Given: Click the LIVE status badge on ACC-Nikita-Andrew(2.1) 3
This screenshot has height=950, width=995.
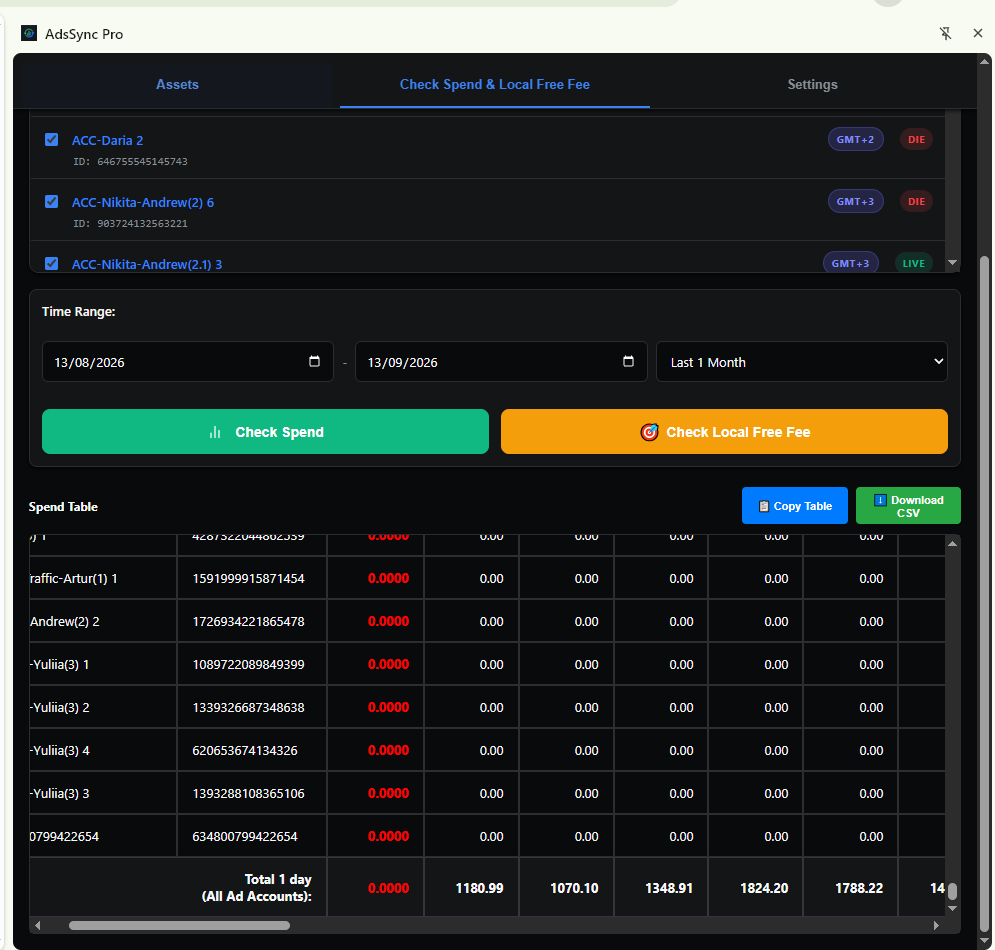Looking at the screenshot, I should click(x=914, y=263).
